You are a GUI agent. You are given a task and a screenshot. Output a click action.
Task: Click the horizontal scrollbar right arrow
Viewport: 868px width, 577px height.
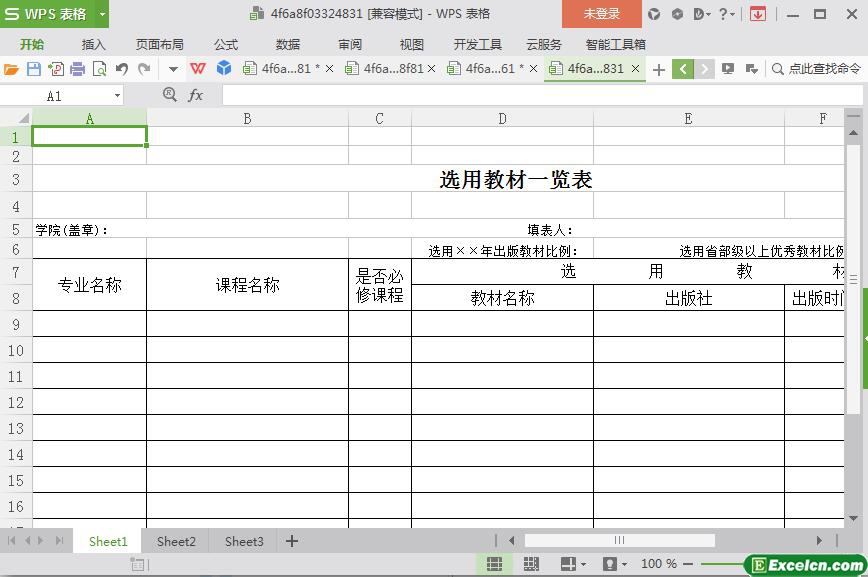tap(819, 540)
